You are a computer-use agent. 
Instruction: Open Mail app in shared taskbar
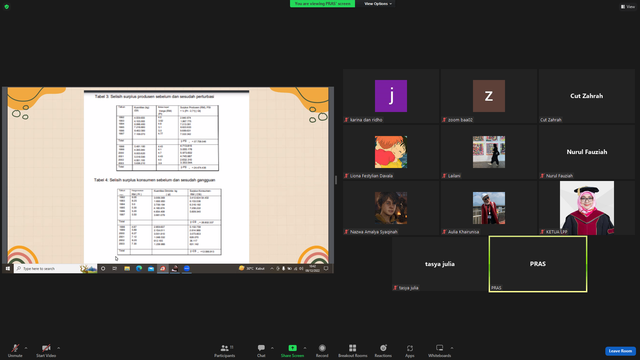151,269
